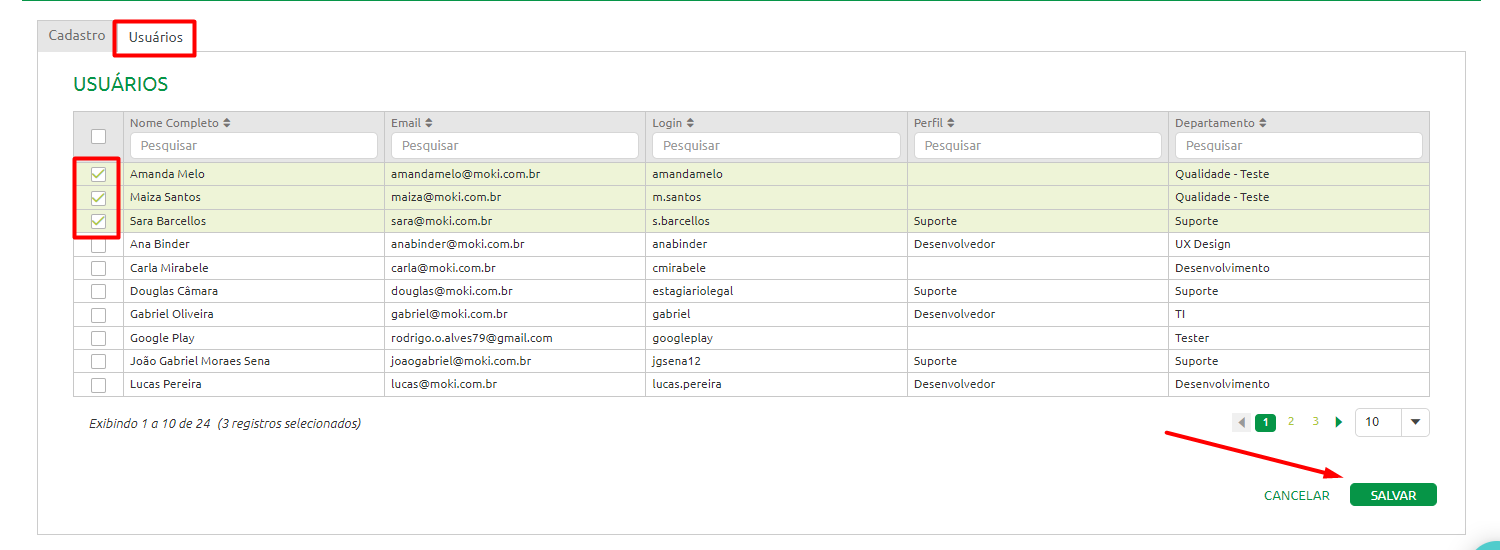
Task: Go to page 2 of results
Action: point(1291,422)
